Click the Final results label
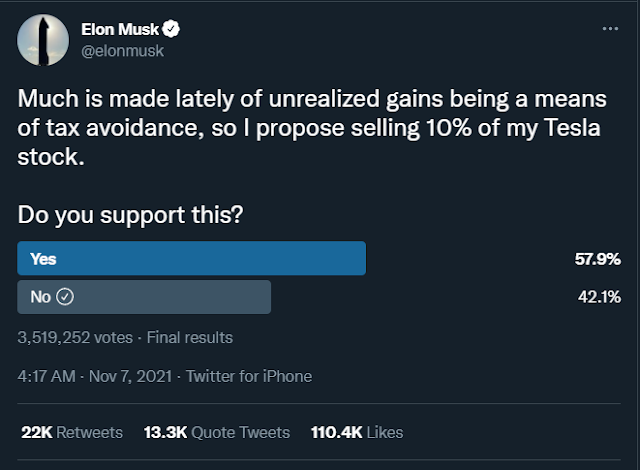The width and height of the screenshot is (640, 470). click(190, 338)
